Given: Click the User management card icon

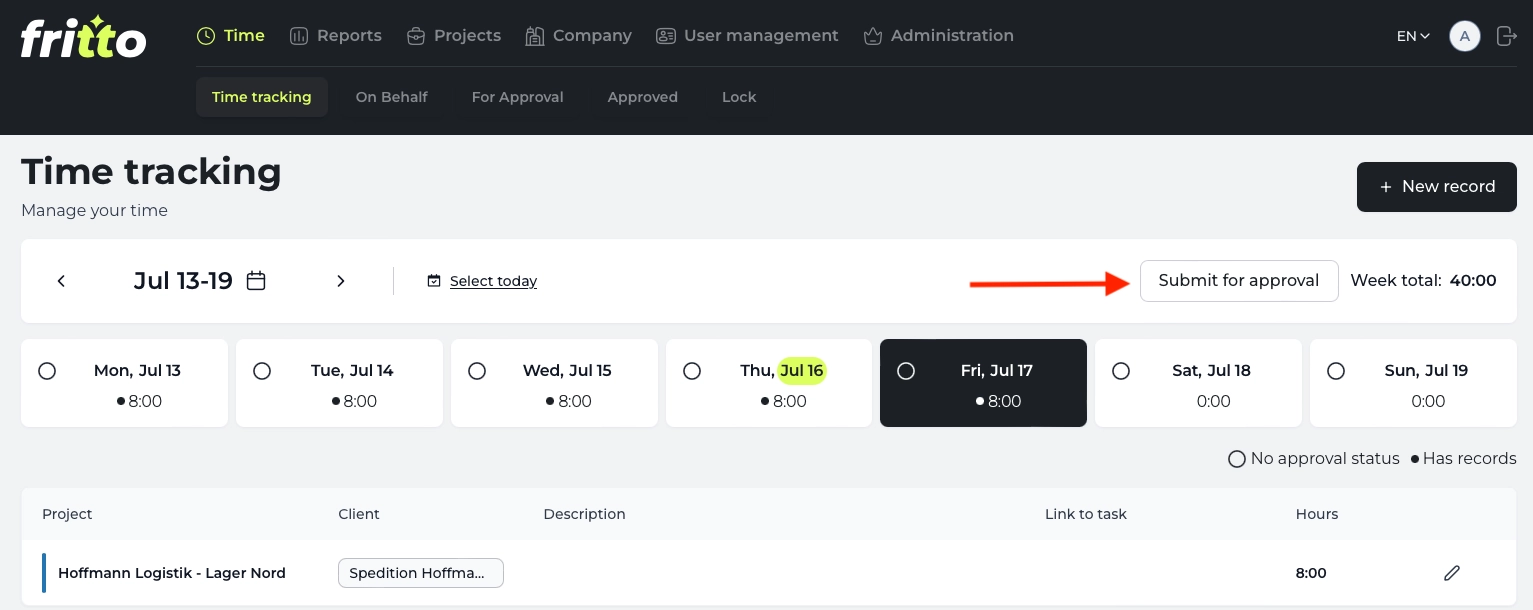Looking at the screenshot, I should coord(666,36).
